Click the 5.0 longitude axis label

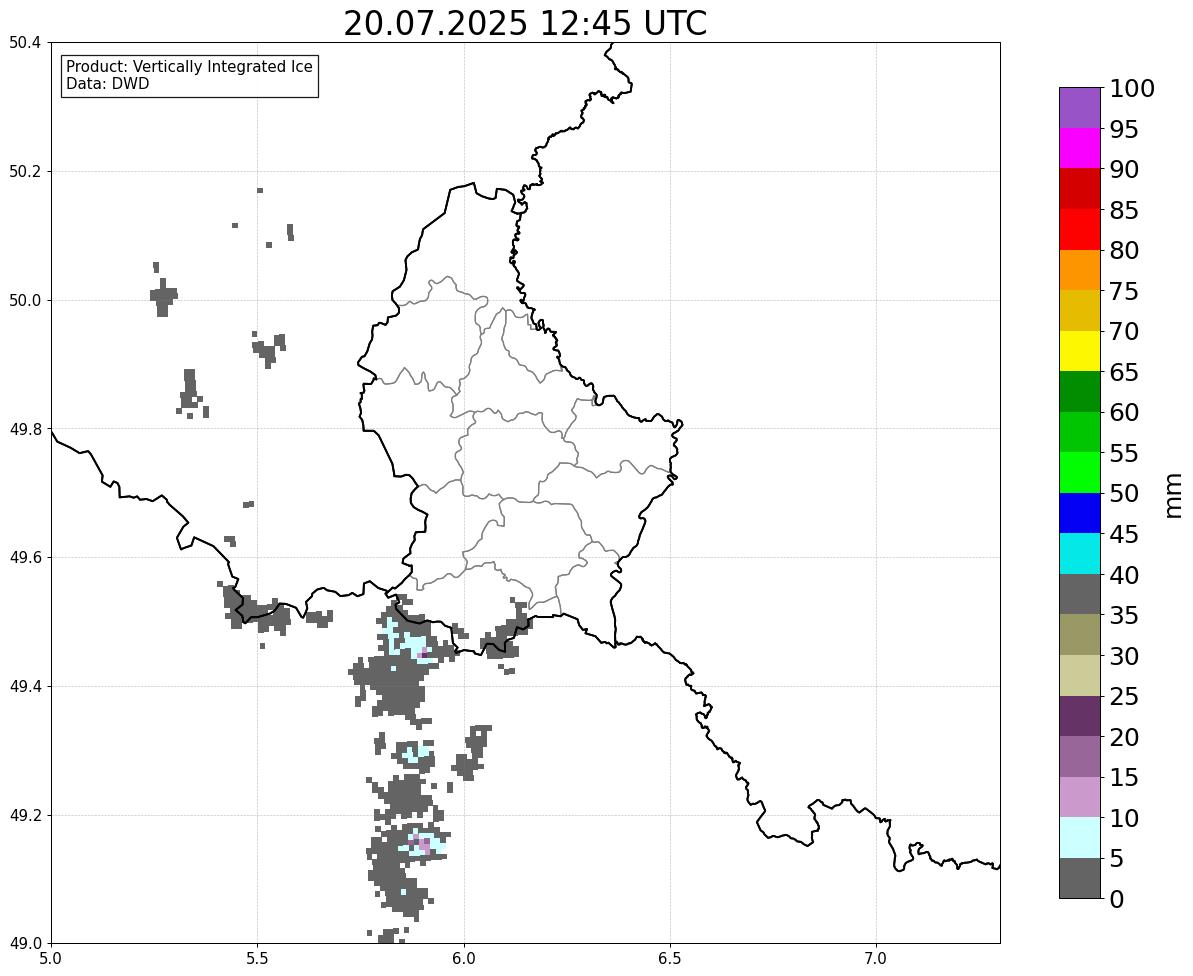(51, 959)
